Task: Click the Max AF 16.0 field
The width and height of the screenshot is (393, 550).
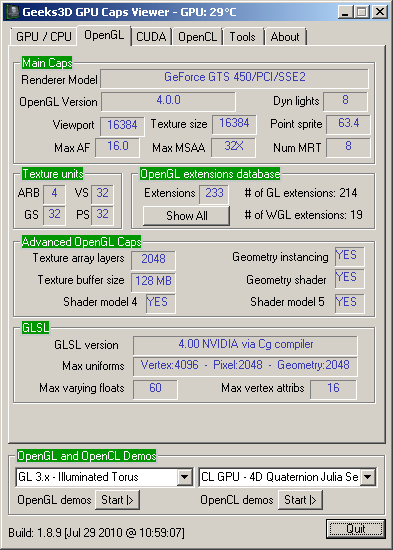Action: tap(118, 147)
